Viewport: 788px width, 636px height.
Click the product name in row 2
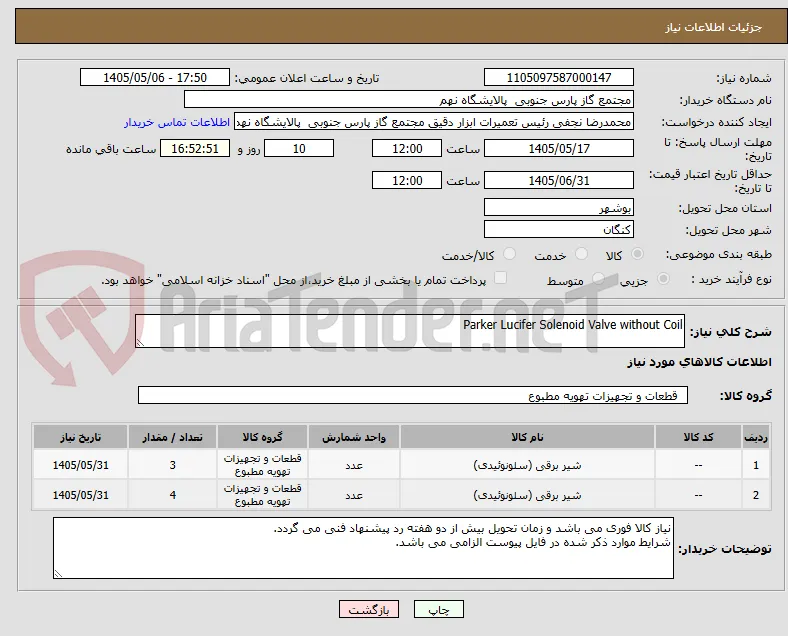[x=527, y=495]
